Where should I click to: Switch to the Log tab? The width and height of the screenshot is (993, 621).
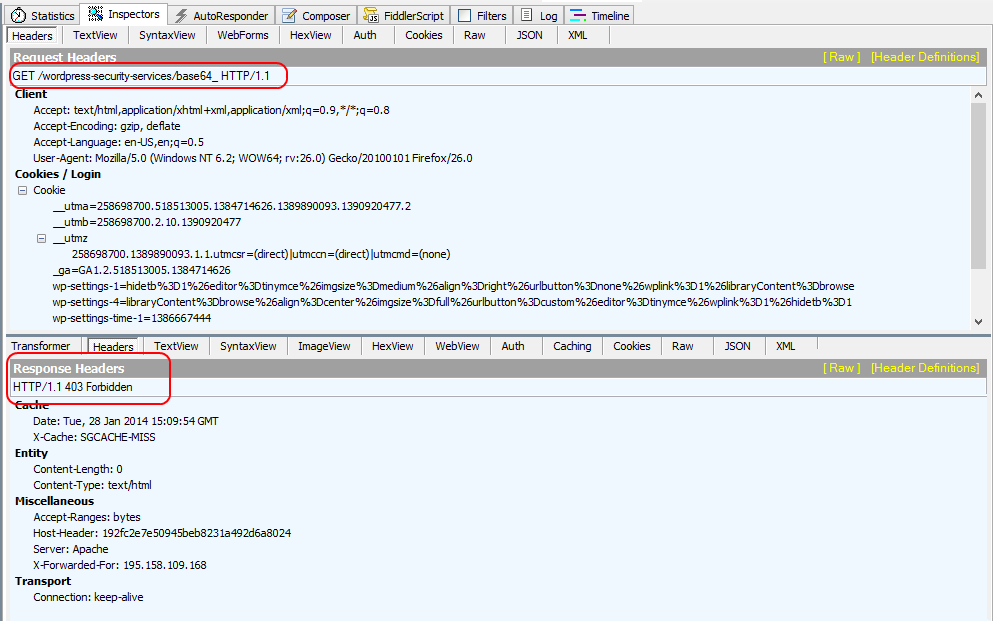point(539,15)
